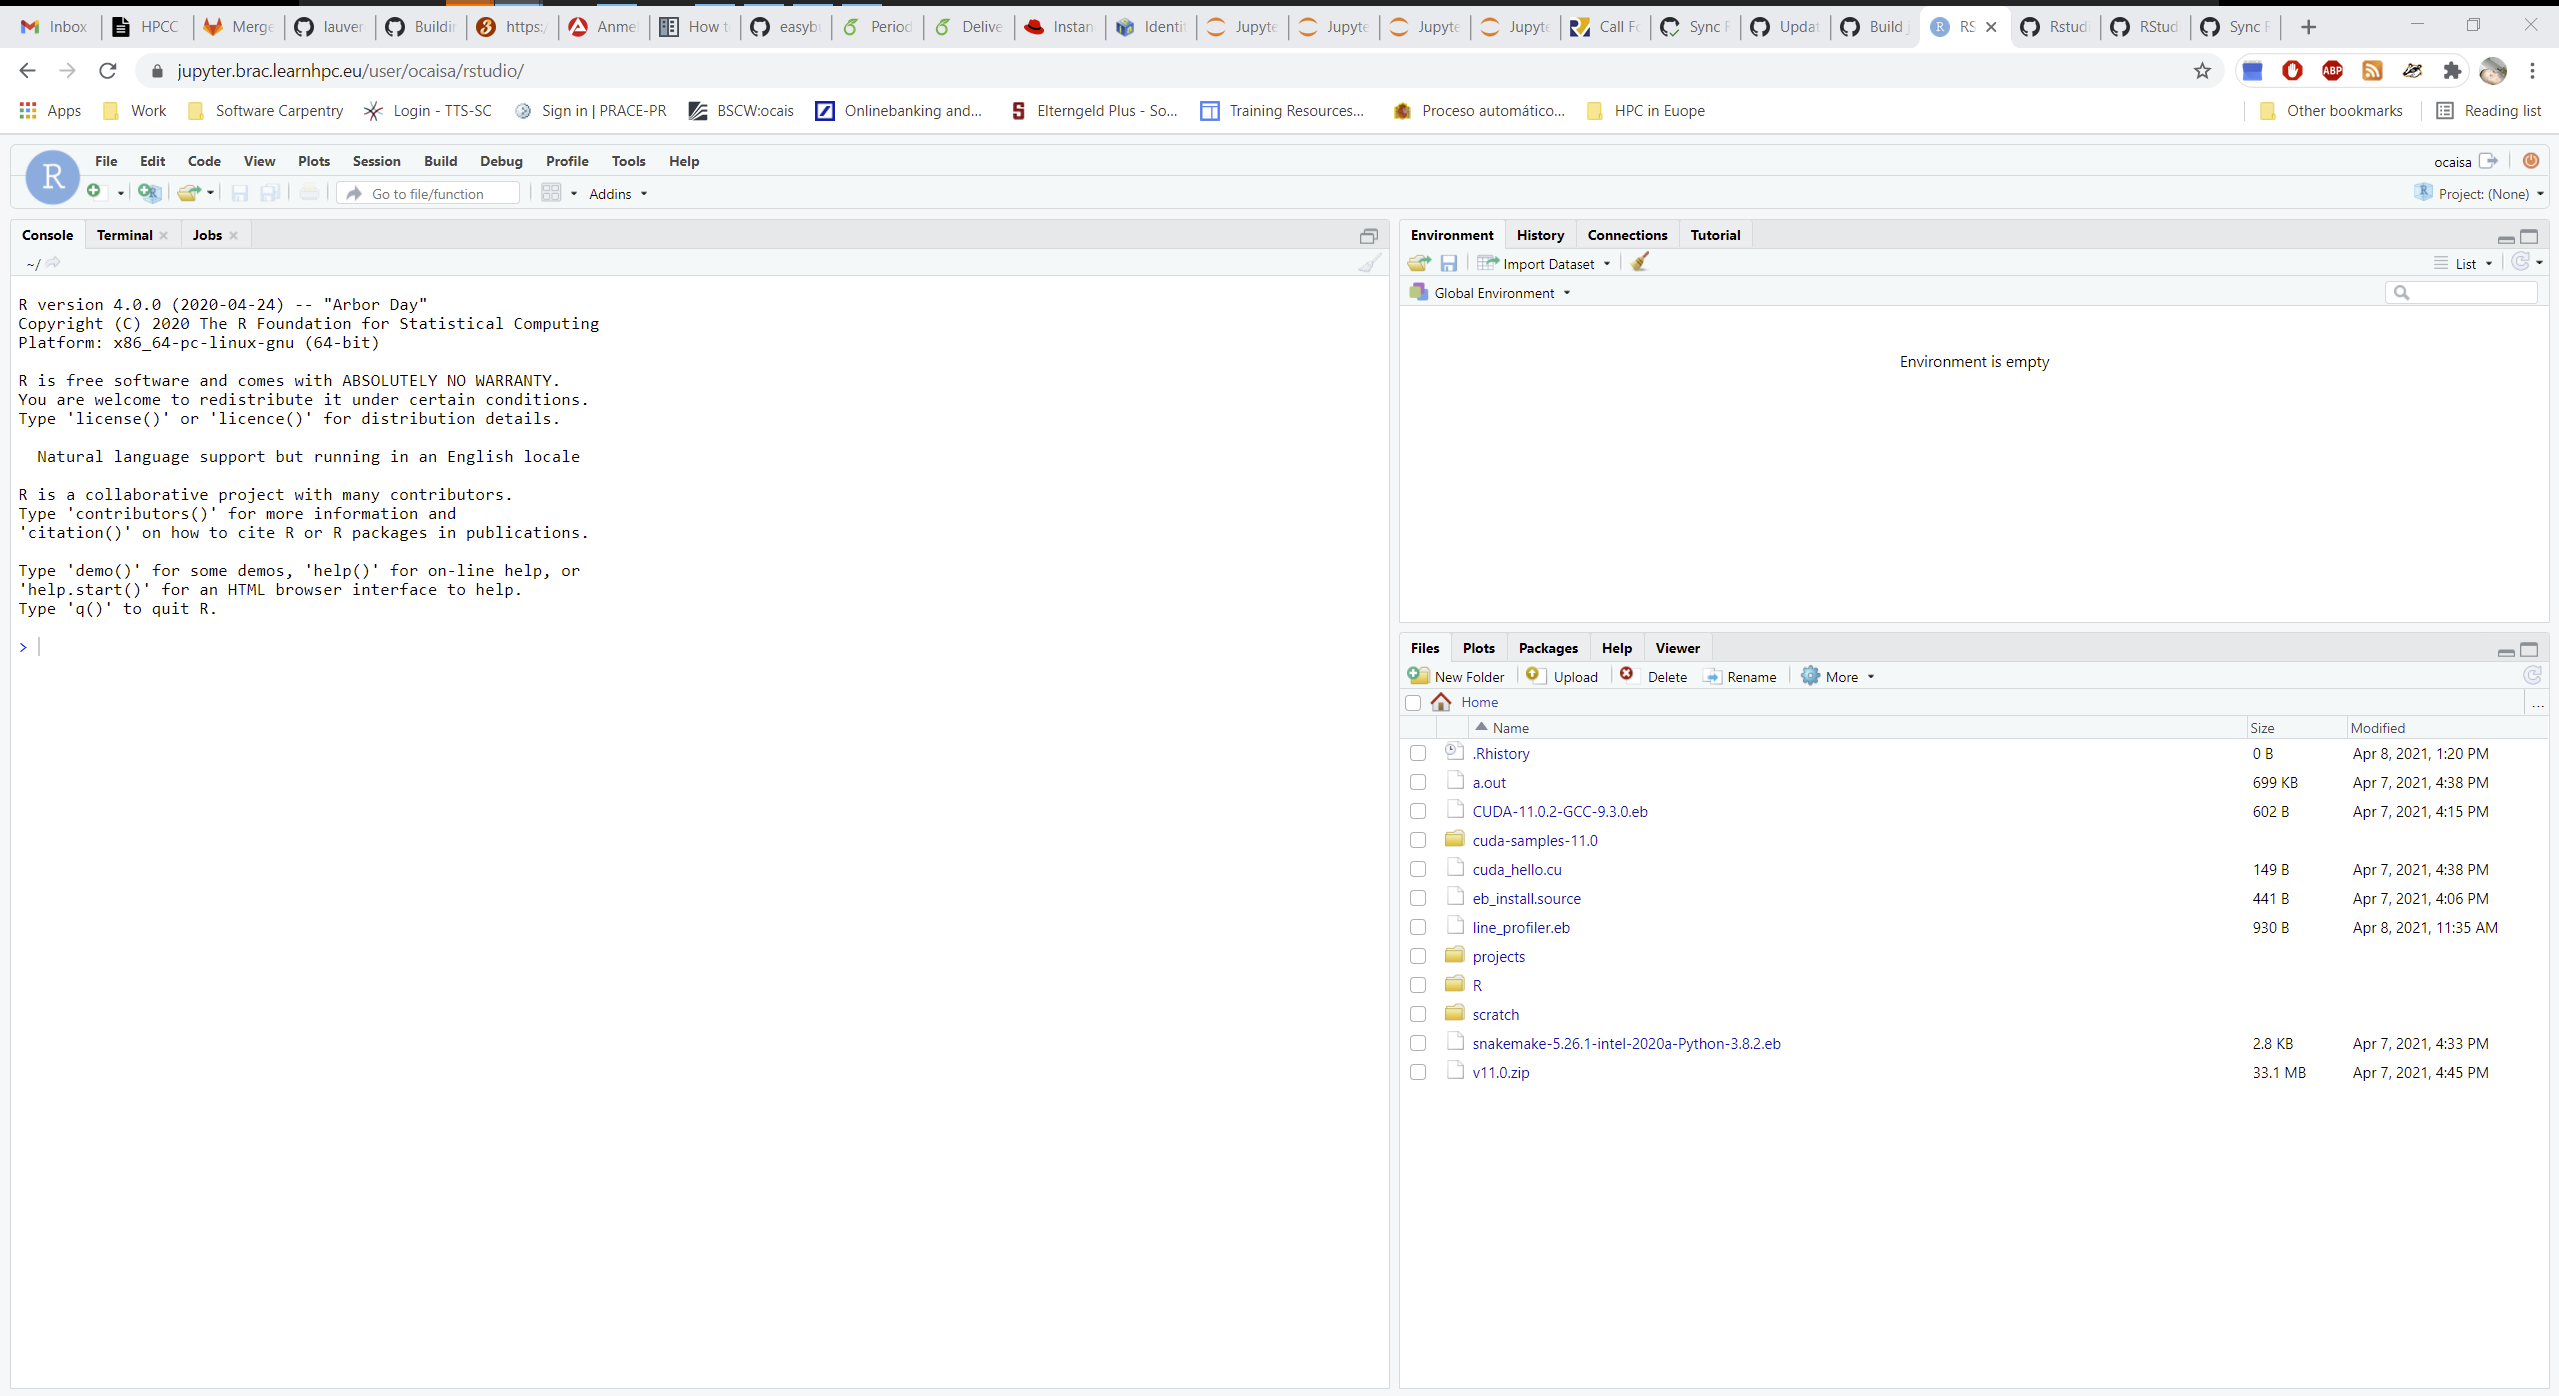
Task: Check the box beside a.out file
Action: coord(1418,782)
